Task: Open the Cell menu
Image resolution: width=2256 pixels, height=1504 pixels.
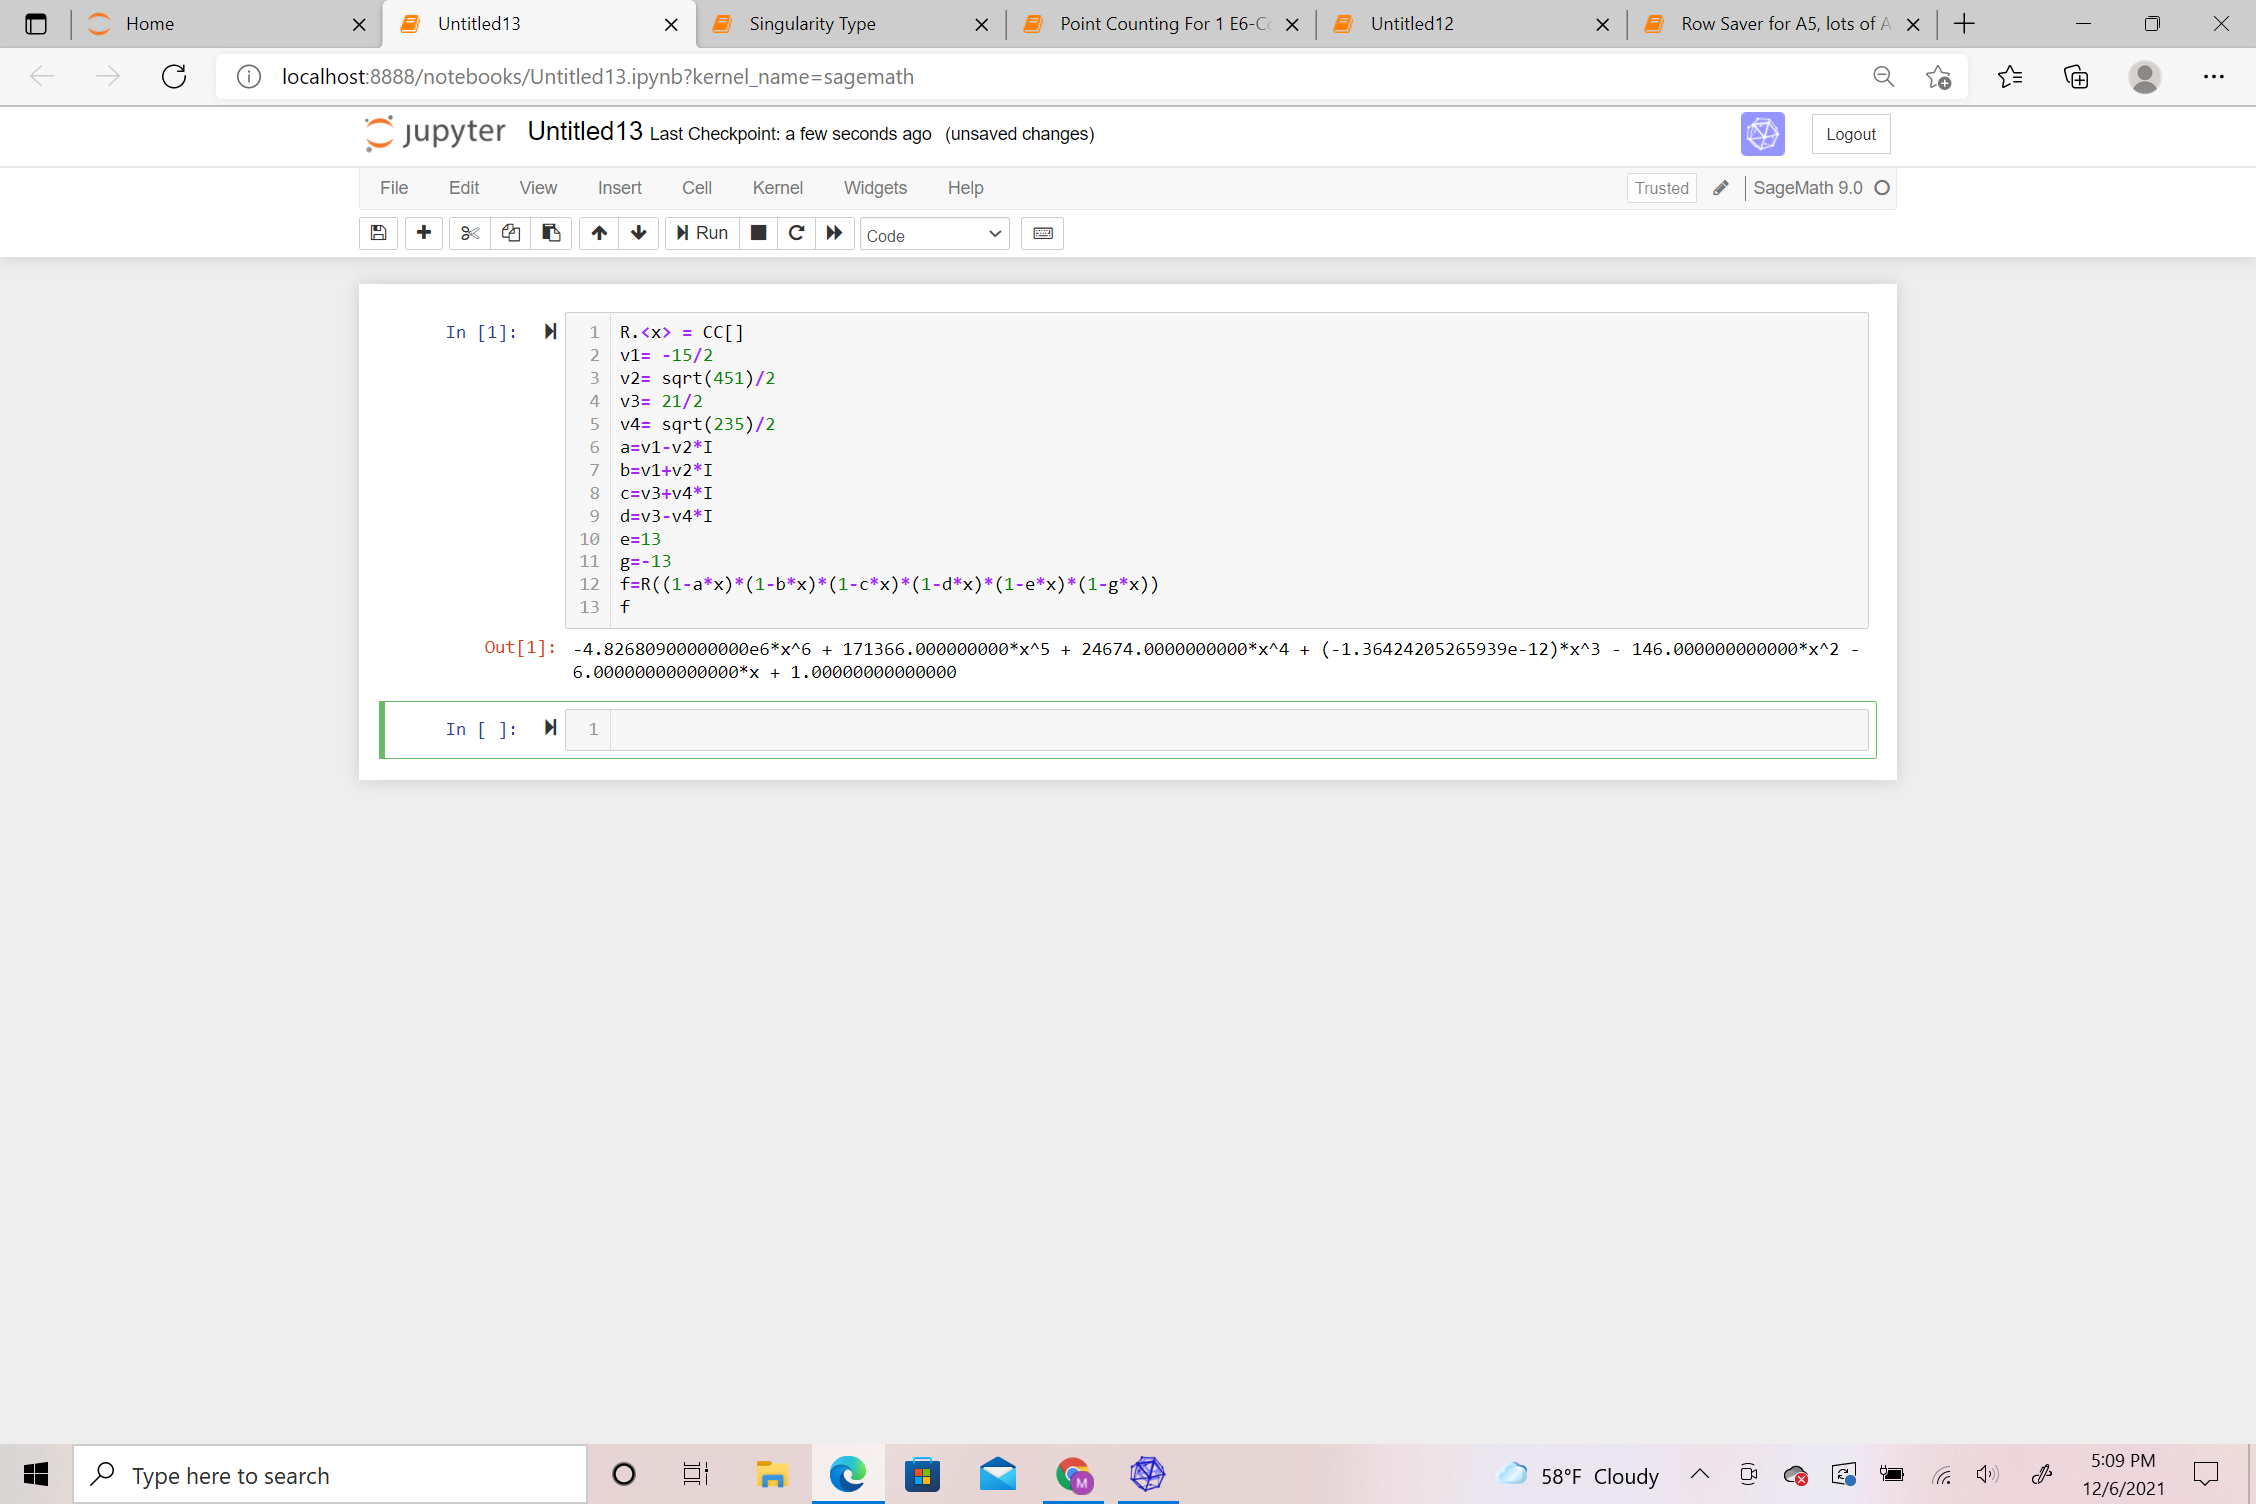Action: coord(696,188)
